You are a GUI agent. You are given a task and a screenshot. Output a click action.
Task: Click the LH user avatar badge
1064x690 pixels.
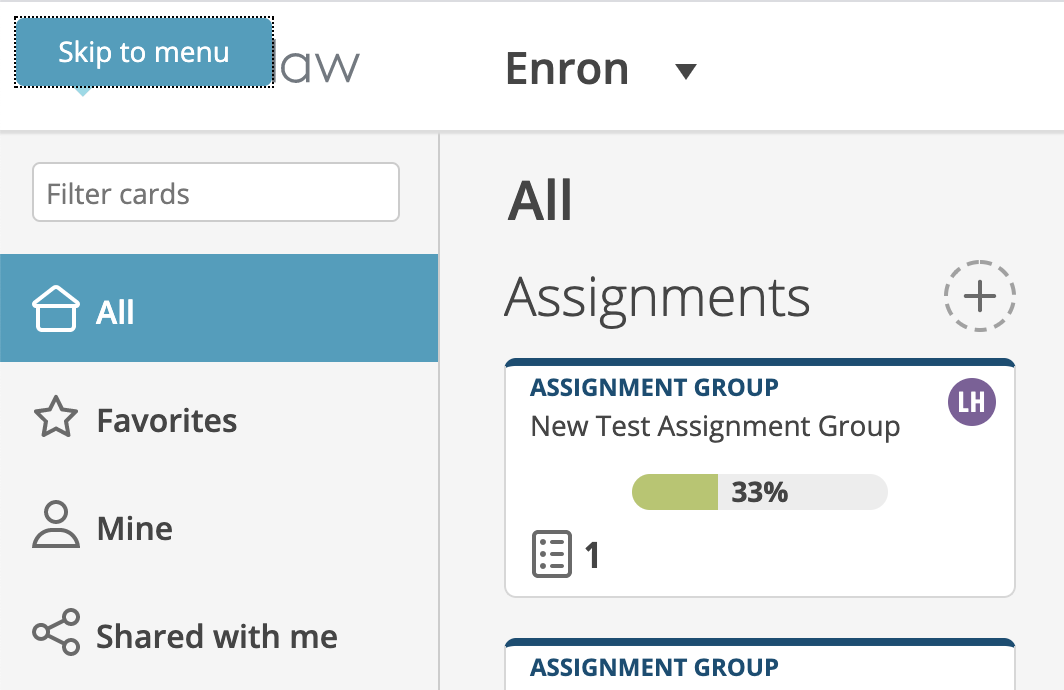pos(972,402)
